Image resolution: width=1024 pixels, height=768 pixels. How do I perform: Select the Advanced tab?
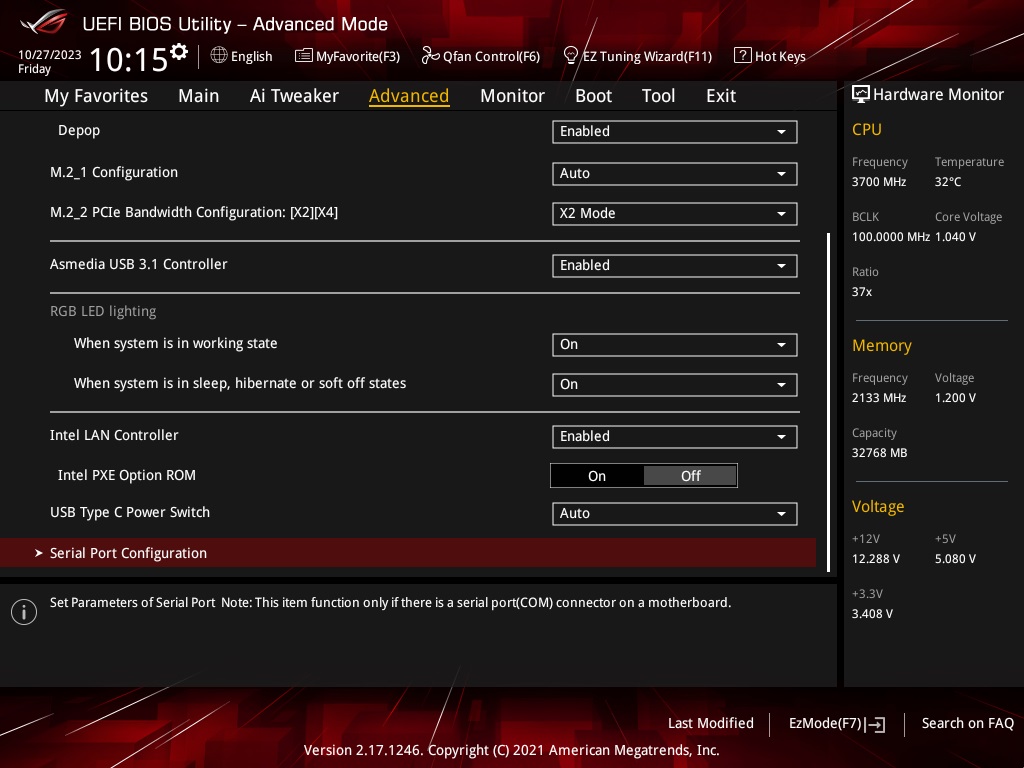click(x=409, y=96)
